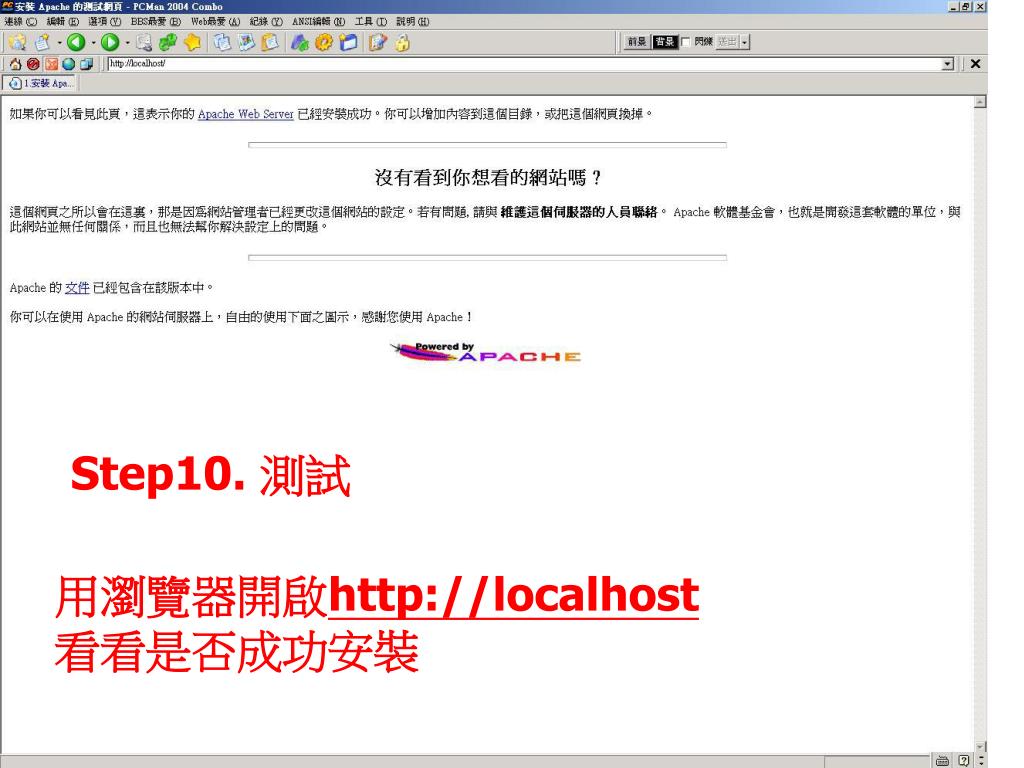1024x768 pixels.
Task: Click the yellow star favorites icon
Action: [x=192, y=42]
